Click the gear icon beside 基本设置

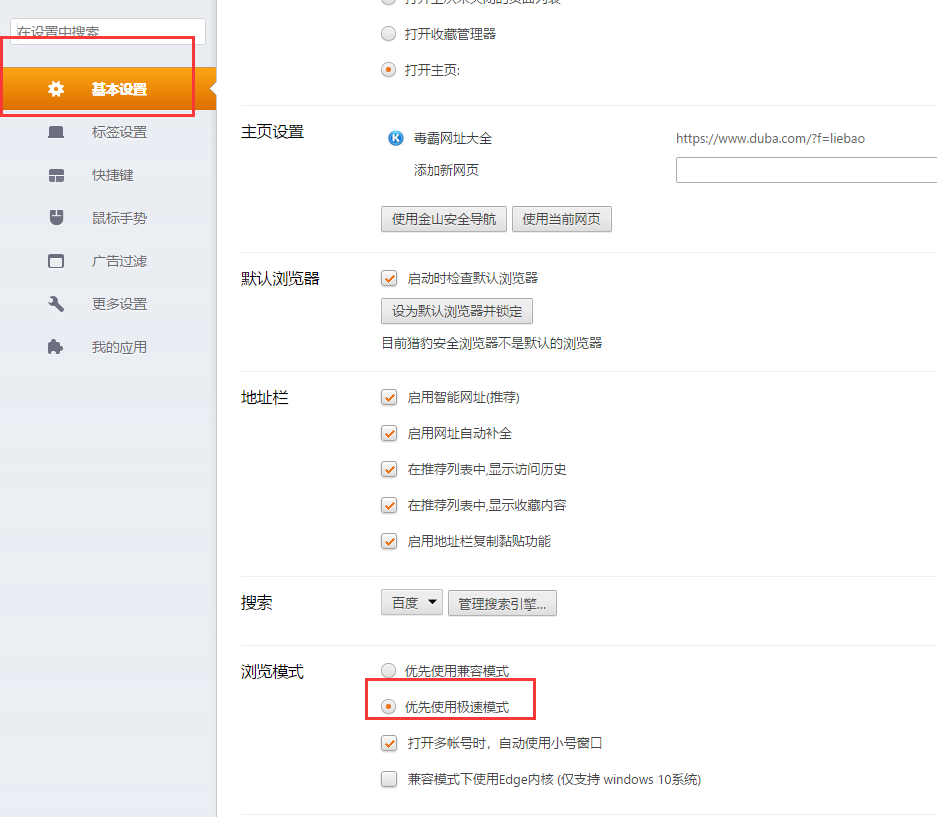click(x=56, y=89)
